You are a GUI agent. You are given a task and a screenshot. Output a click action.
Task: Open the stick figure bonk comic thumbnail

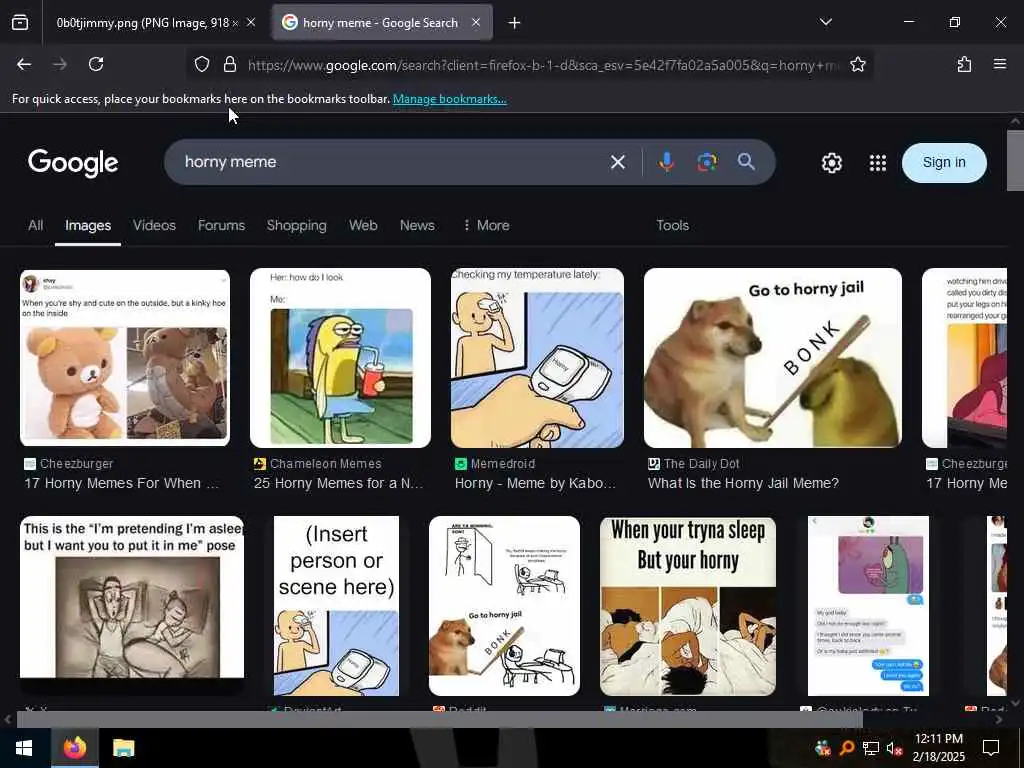tap(504, 605)
